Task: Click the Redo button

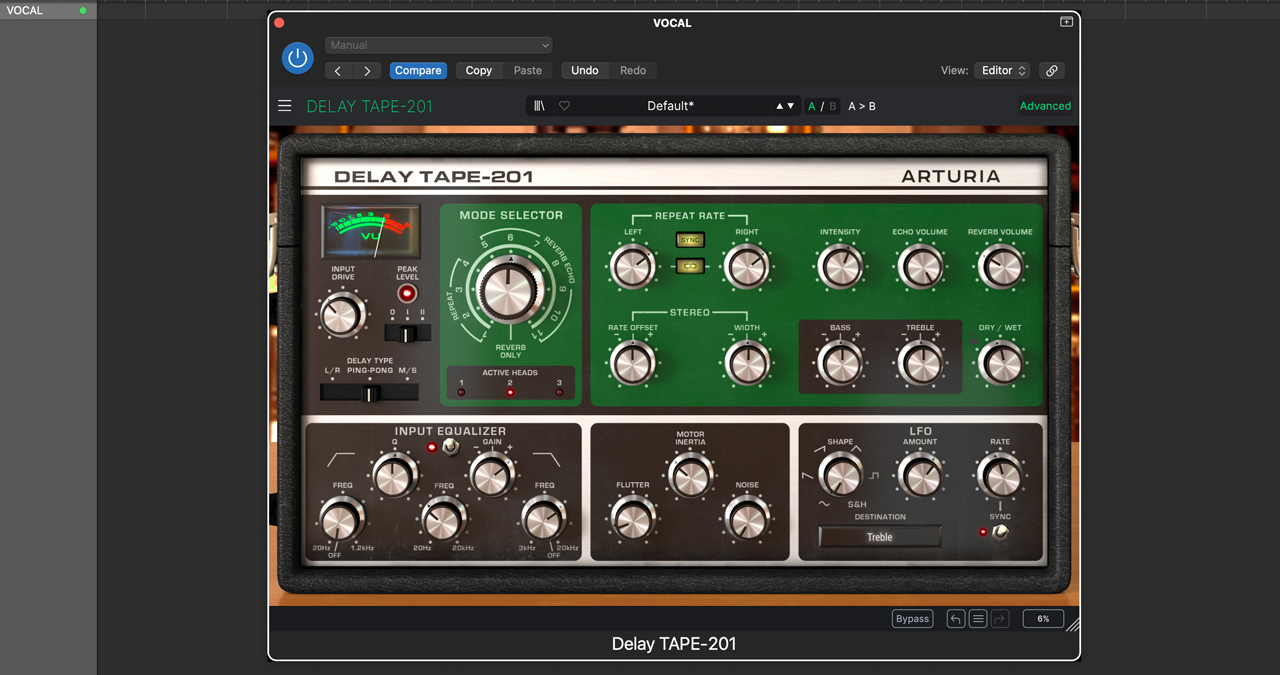Action: click(633, 71)
